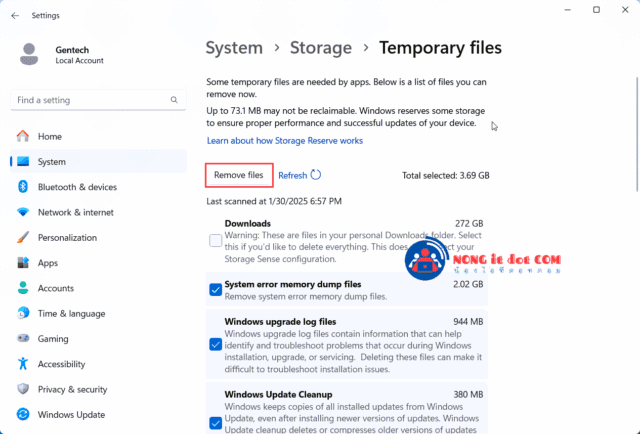
Task: Open Apps settings category
Action: tap(99, 263)
